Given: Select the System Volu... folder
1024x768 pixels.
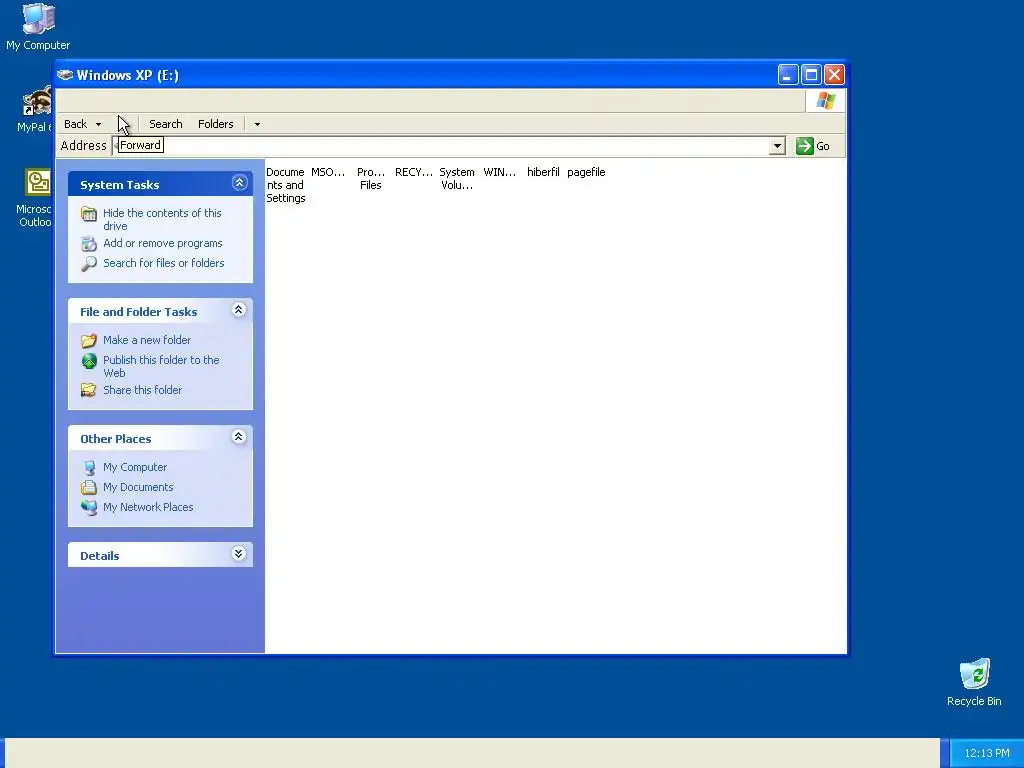Looking at the screenshot, I should coord(456,178).
